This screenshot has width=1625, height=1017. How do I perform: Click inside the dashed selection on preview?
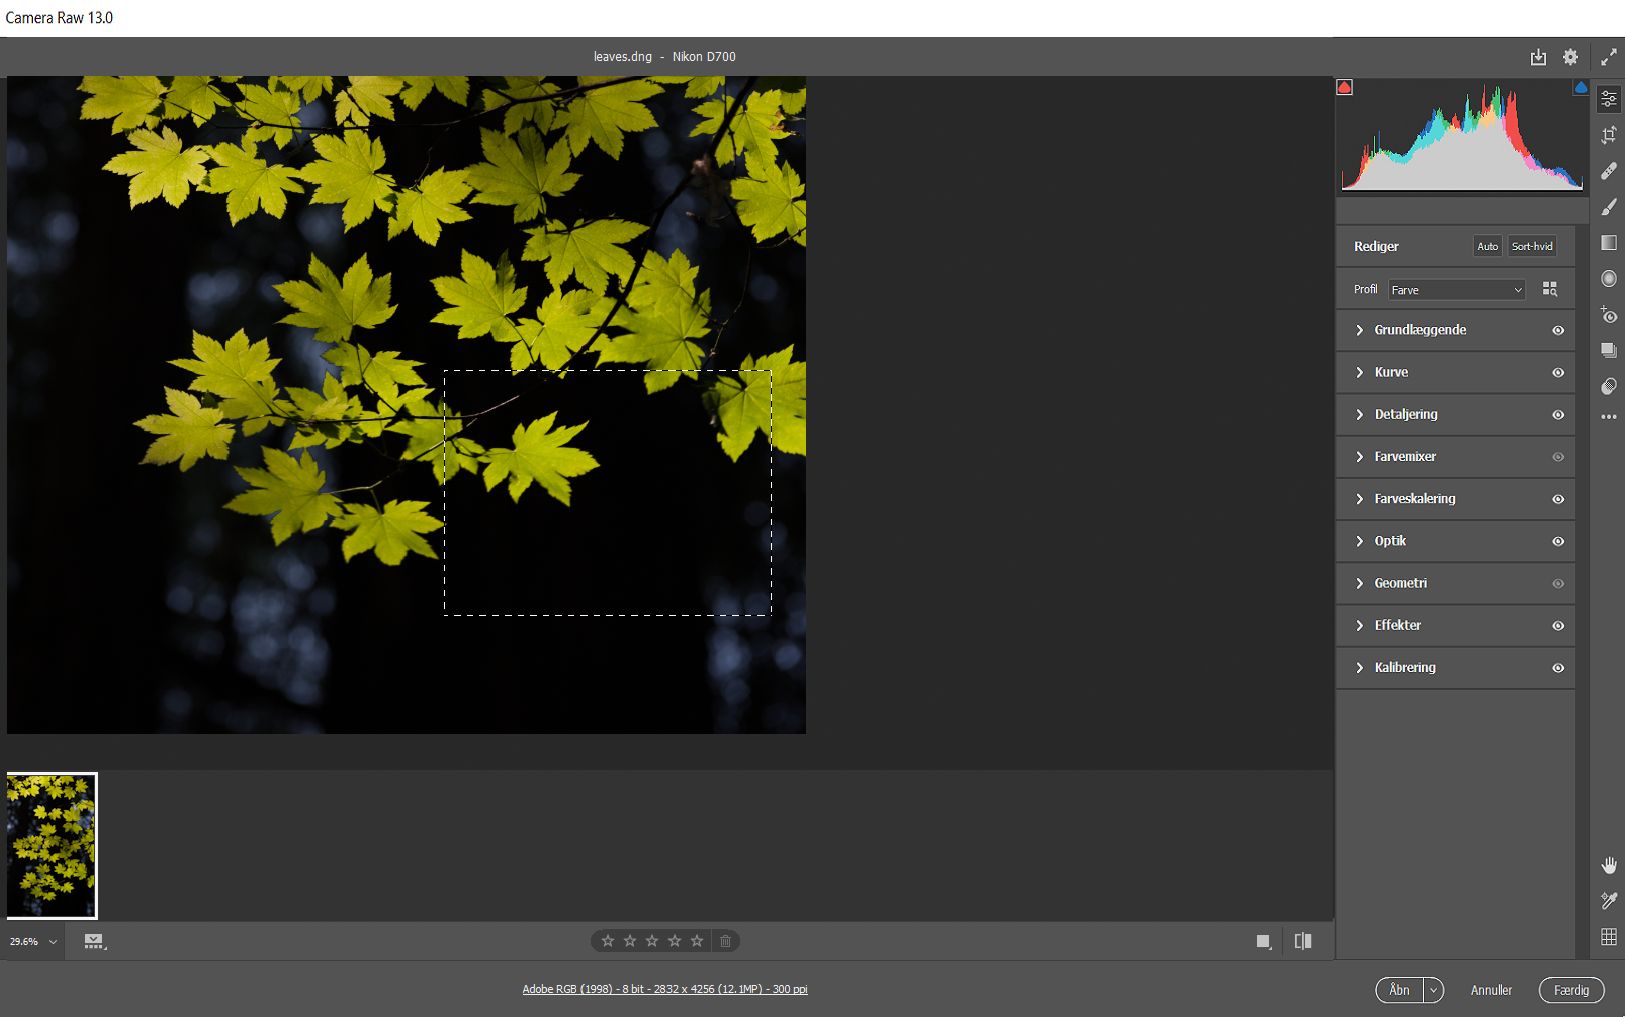pos(608,493)
